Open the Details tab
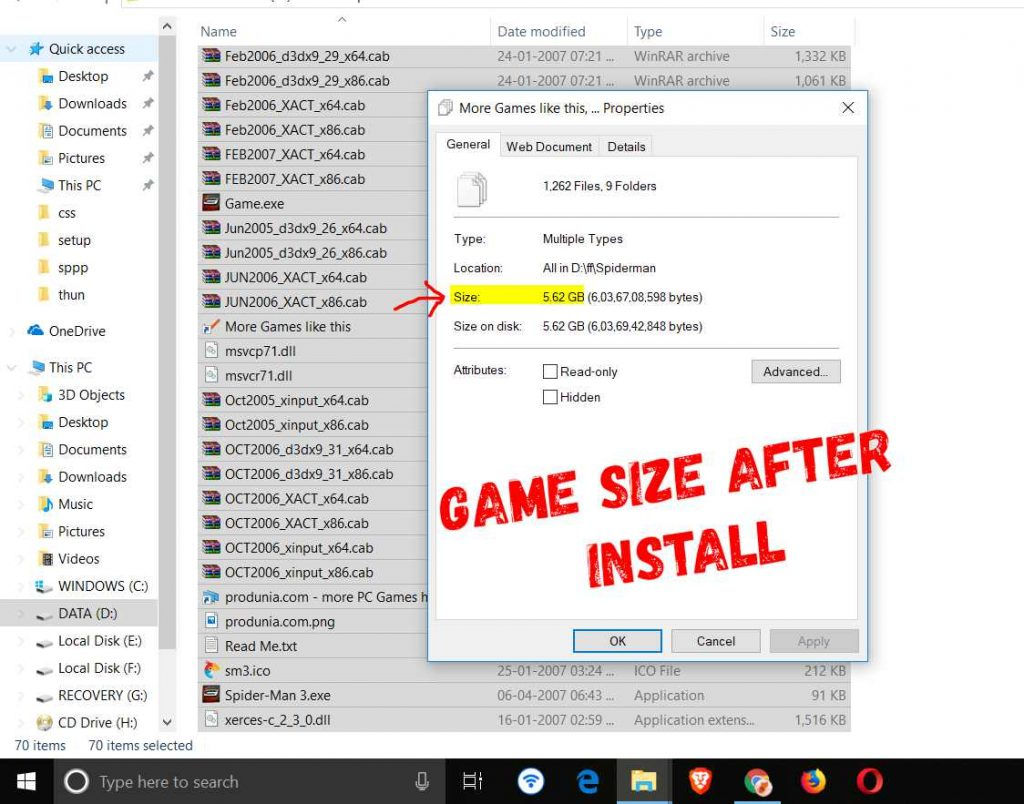 coord(626,147)
